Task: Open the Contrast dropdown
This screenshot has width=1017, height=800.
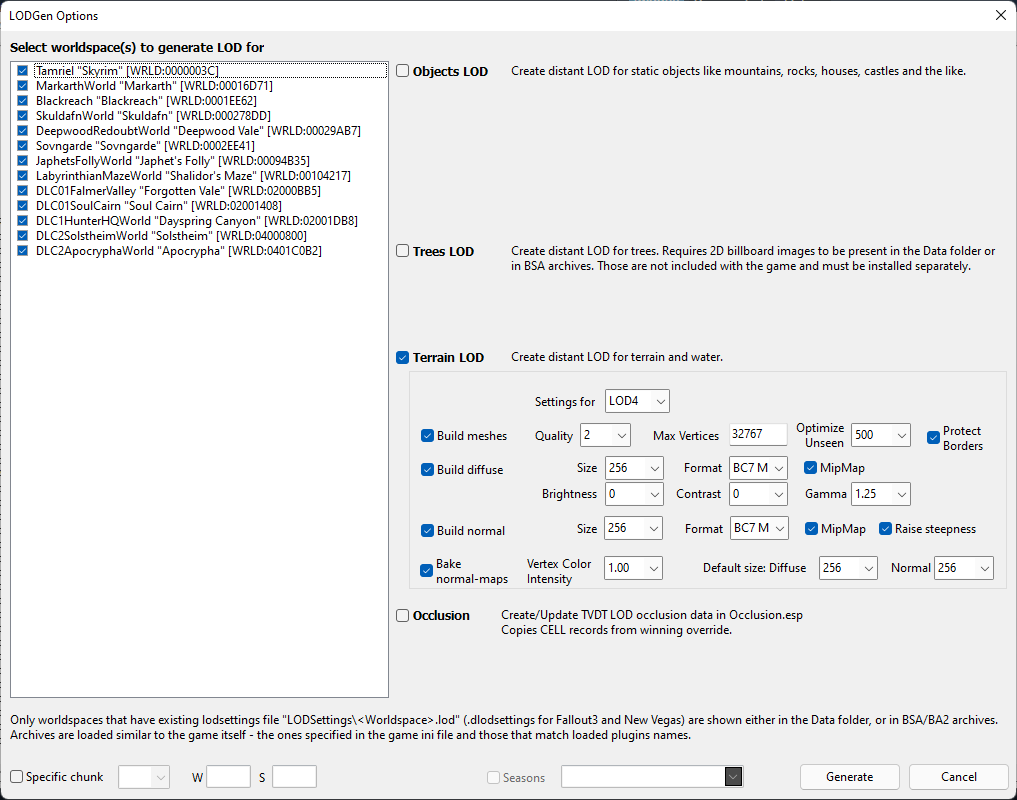Action: pyautogui.click(x=758, y=494)
